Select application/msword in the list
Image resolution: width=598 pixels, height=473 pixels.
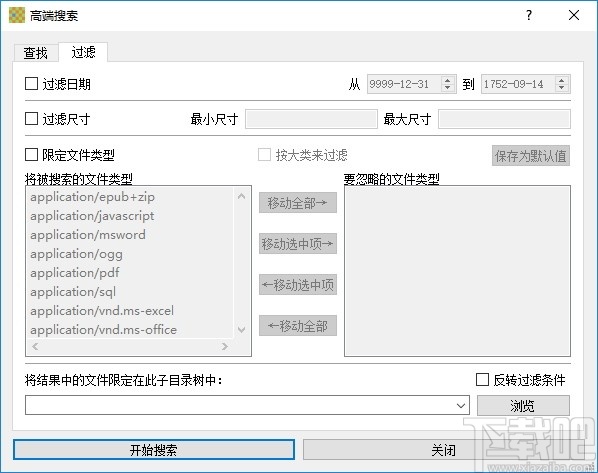click(131, 235)
